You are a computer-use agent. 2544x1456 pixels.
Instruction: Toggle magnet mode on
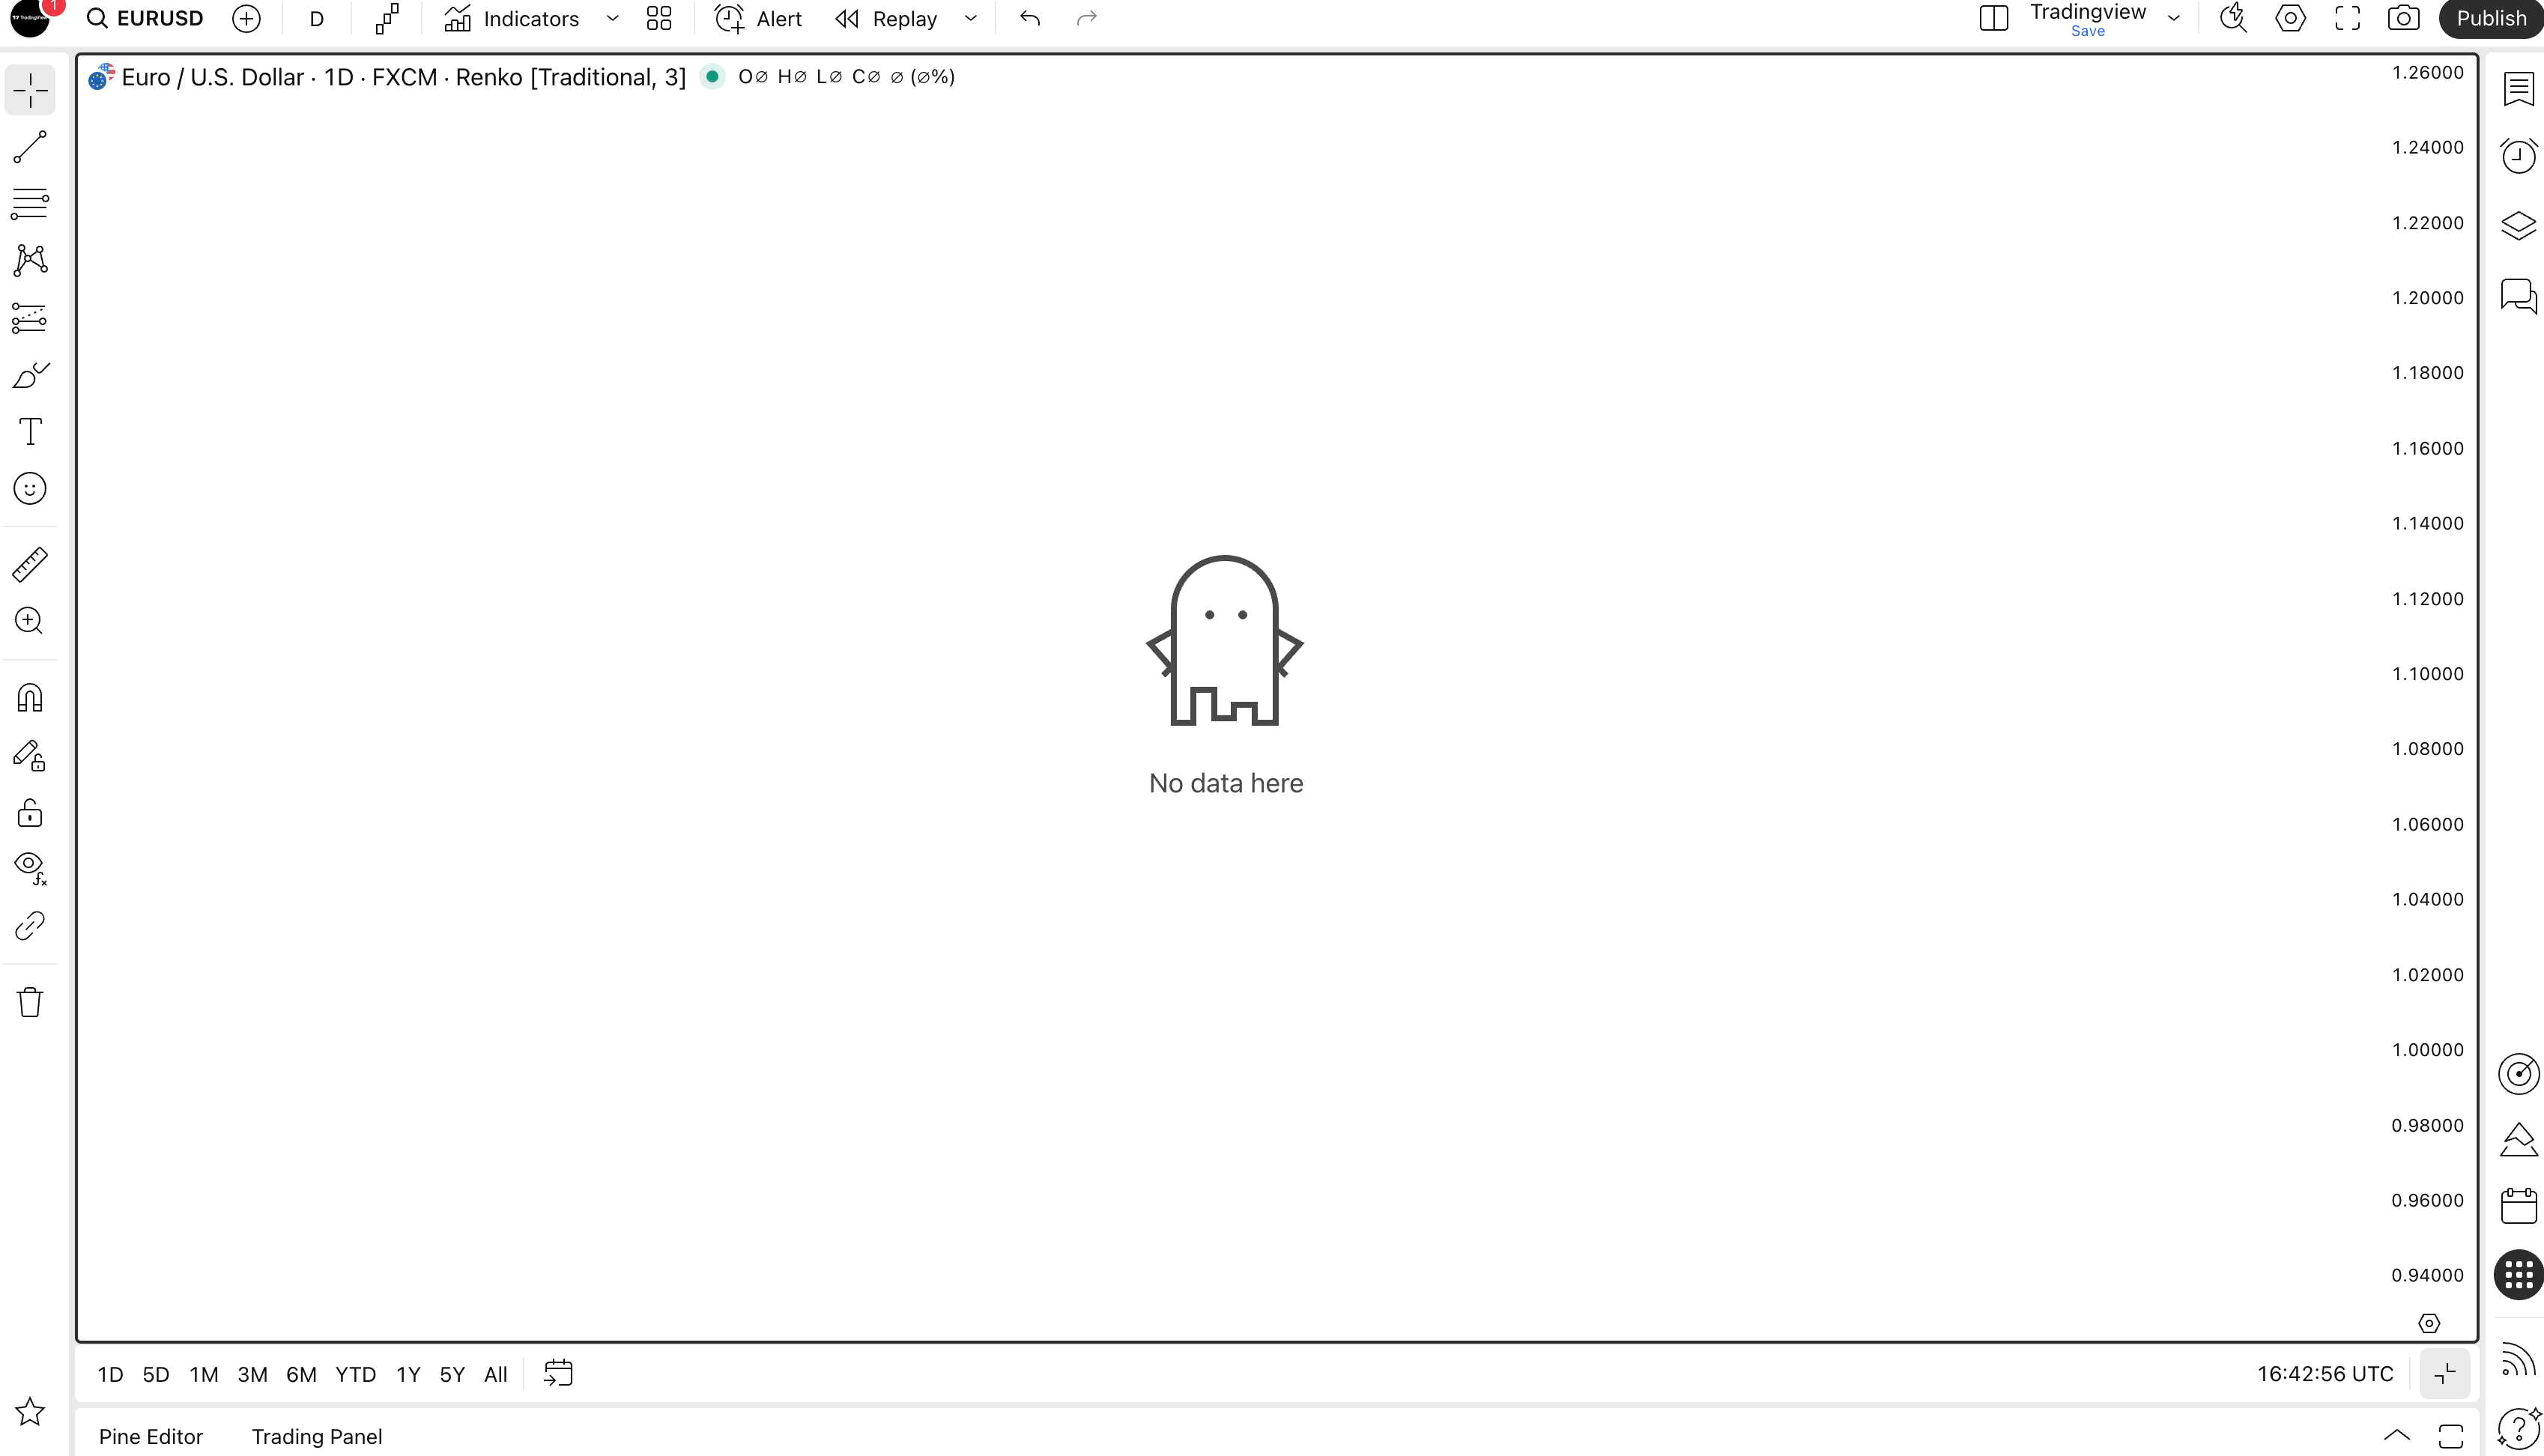tap(30, 697)
